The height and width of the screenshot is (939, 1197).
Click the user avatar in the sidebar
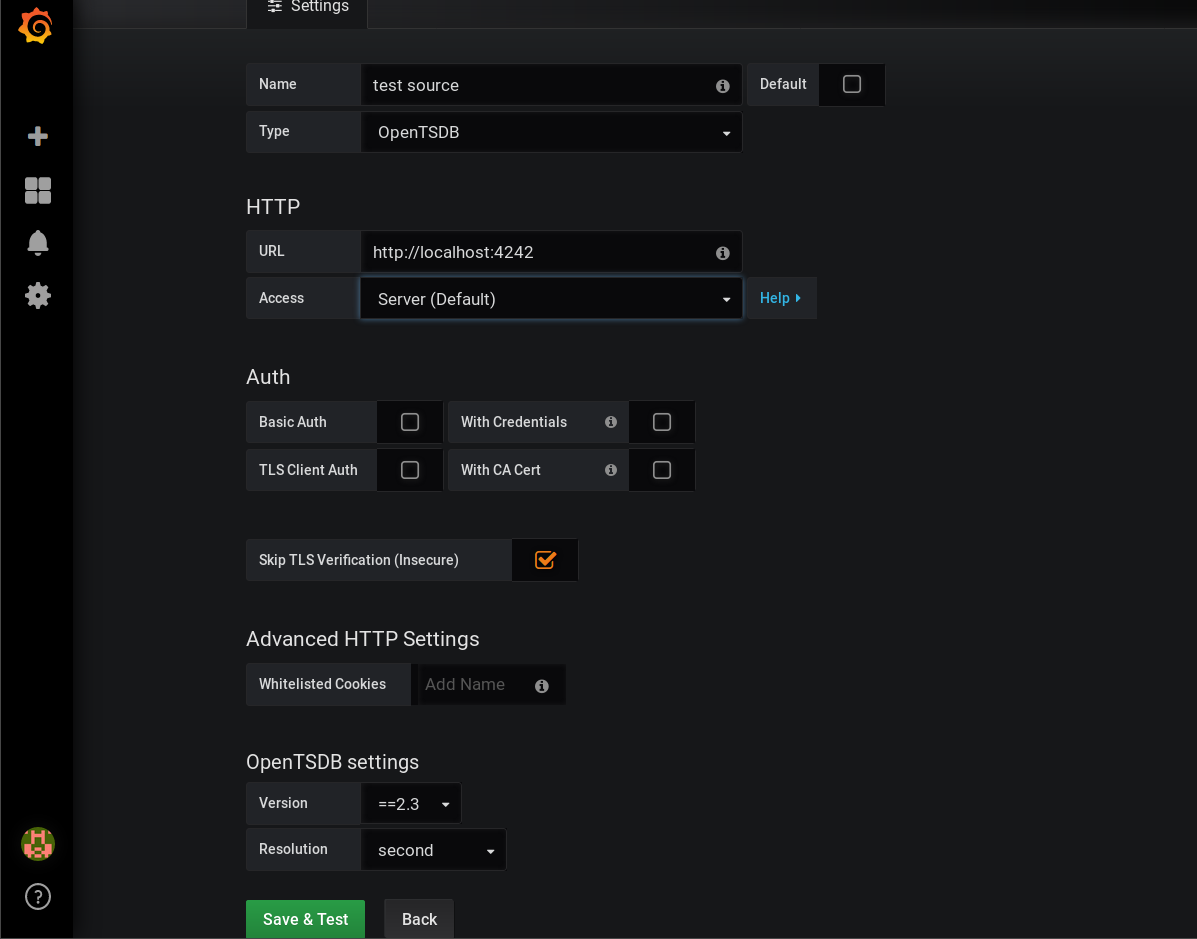tap(37, 843)
